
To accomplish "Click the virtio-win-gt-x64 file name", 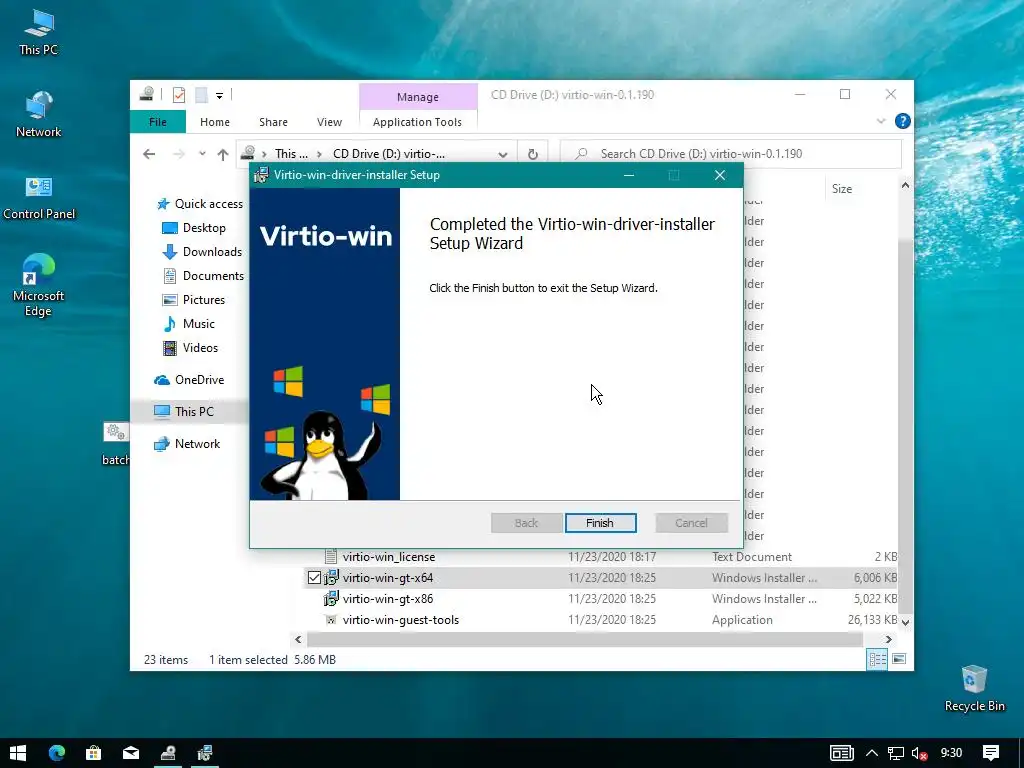I will click(x=388, y=578).
